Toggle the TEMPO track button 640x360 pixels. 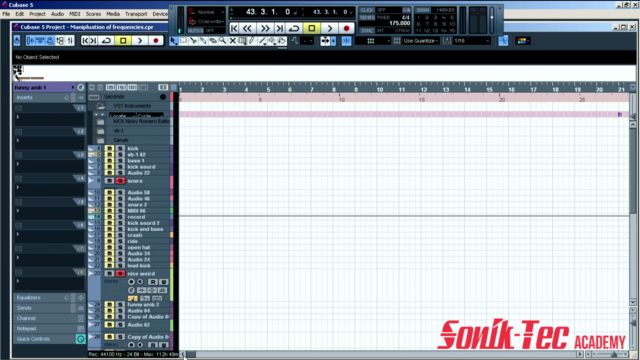367,18
